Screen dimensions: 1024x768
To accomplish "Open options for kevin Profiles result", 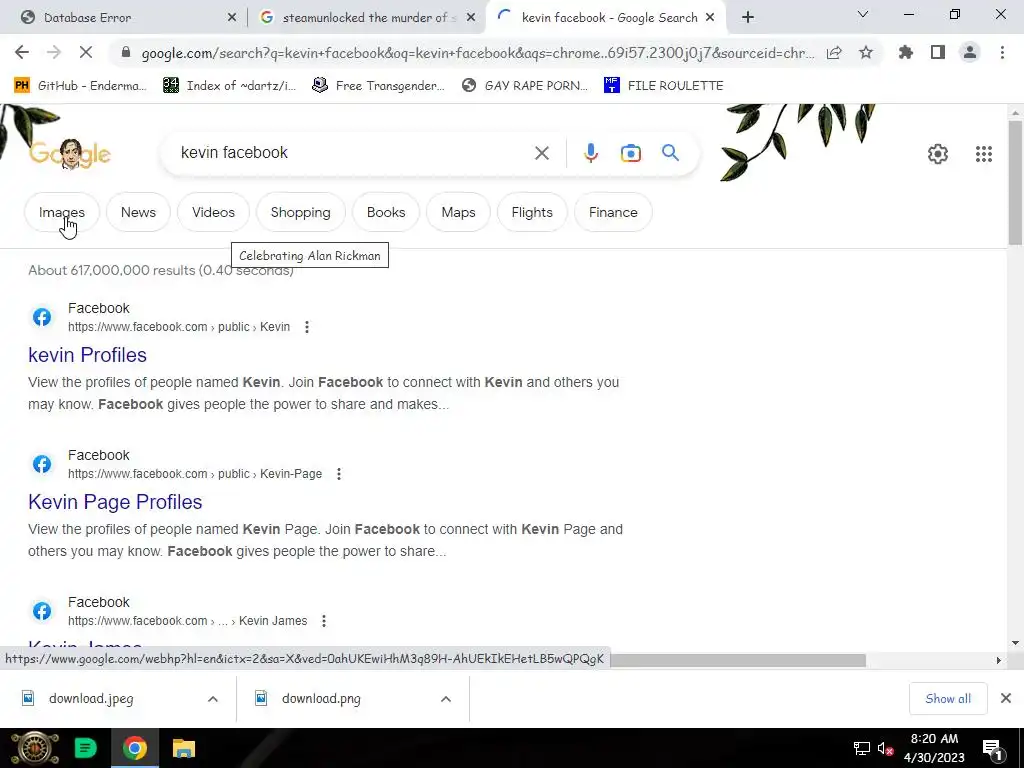I will (307, 327).
